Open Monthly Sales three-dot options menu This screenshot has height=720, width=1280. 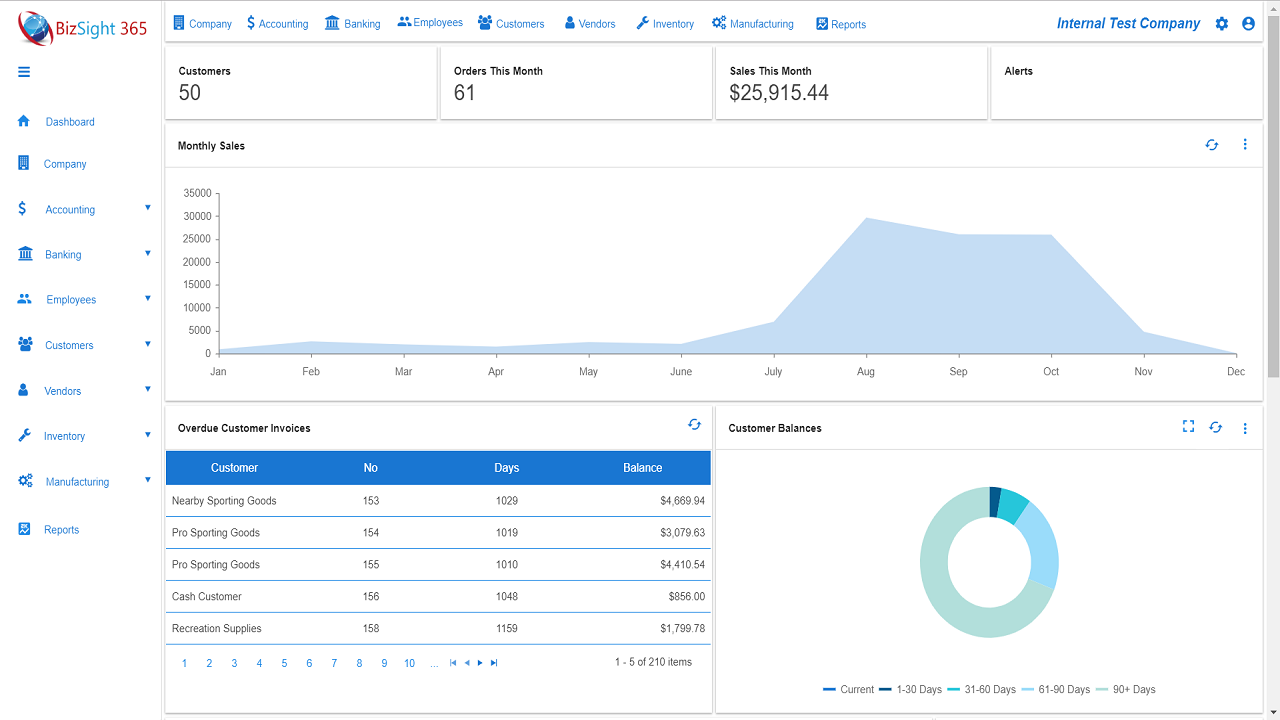coord(1245,145)
